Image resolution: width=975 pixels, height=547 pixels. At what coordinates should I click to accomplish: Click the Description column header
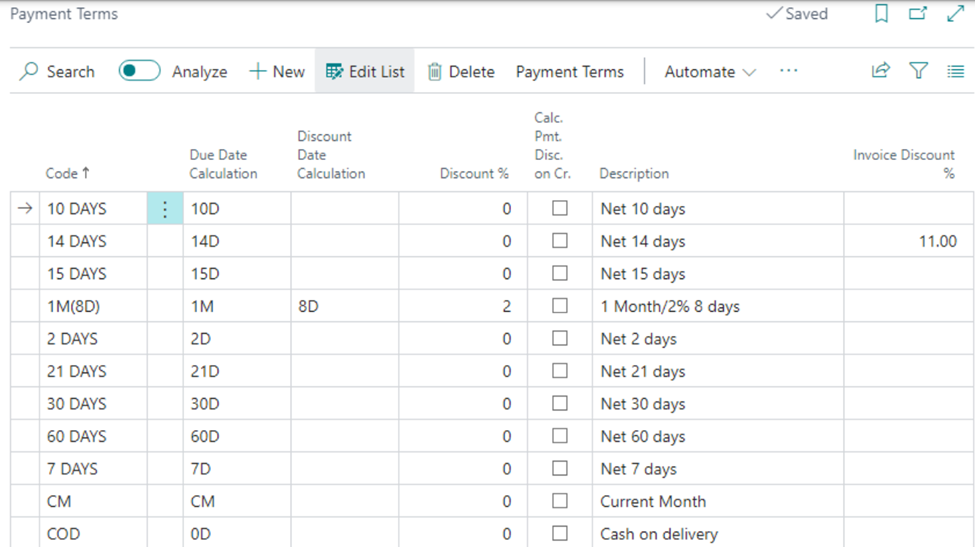[634, 173]
